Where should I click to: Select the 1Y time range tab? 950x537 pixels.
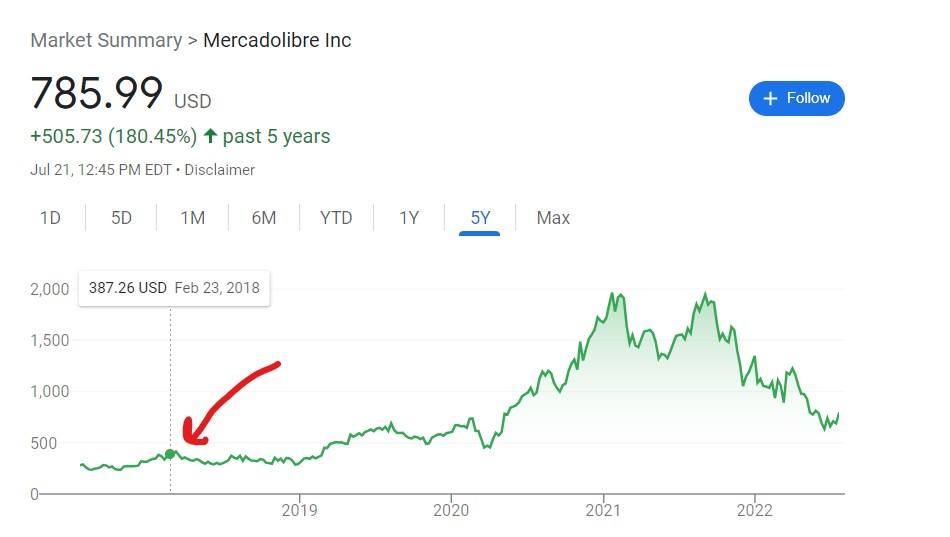coord(409,218)
